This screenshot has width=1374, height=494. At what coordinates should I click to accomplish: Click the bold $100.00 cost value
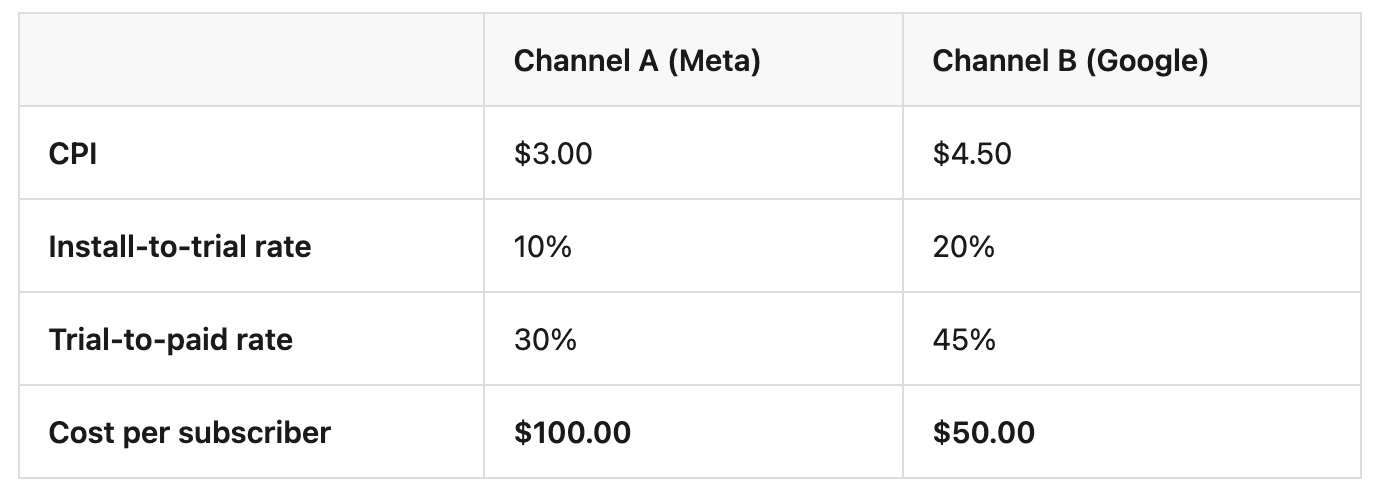tap(572, 432)
